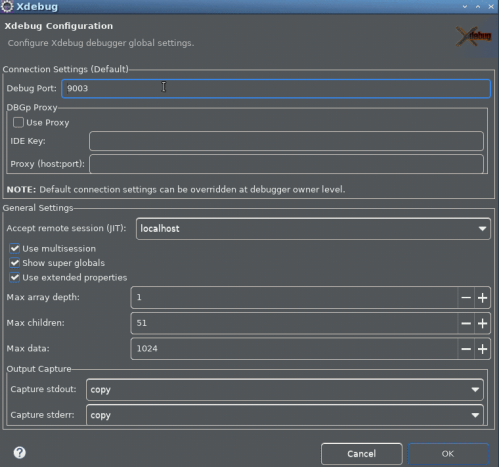This screenshot has height=467, width=499.
Task: Focus the Debug Port field
Action: 276,88
